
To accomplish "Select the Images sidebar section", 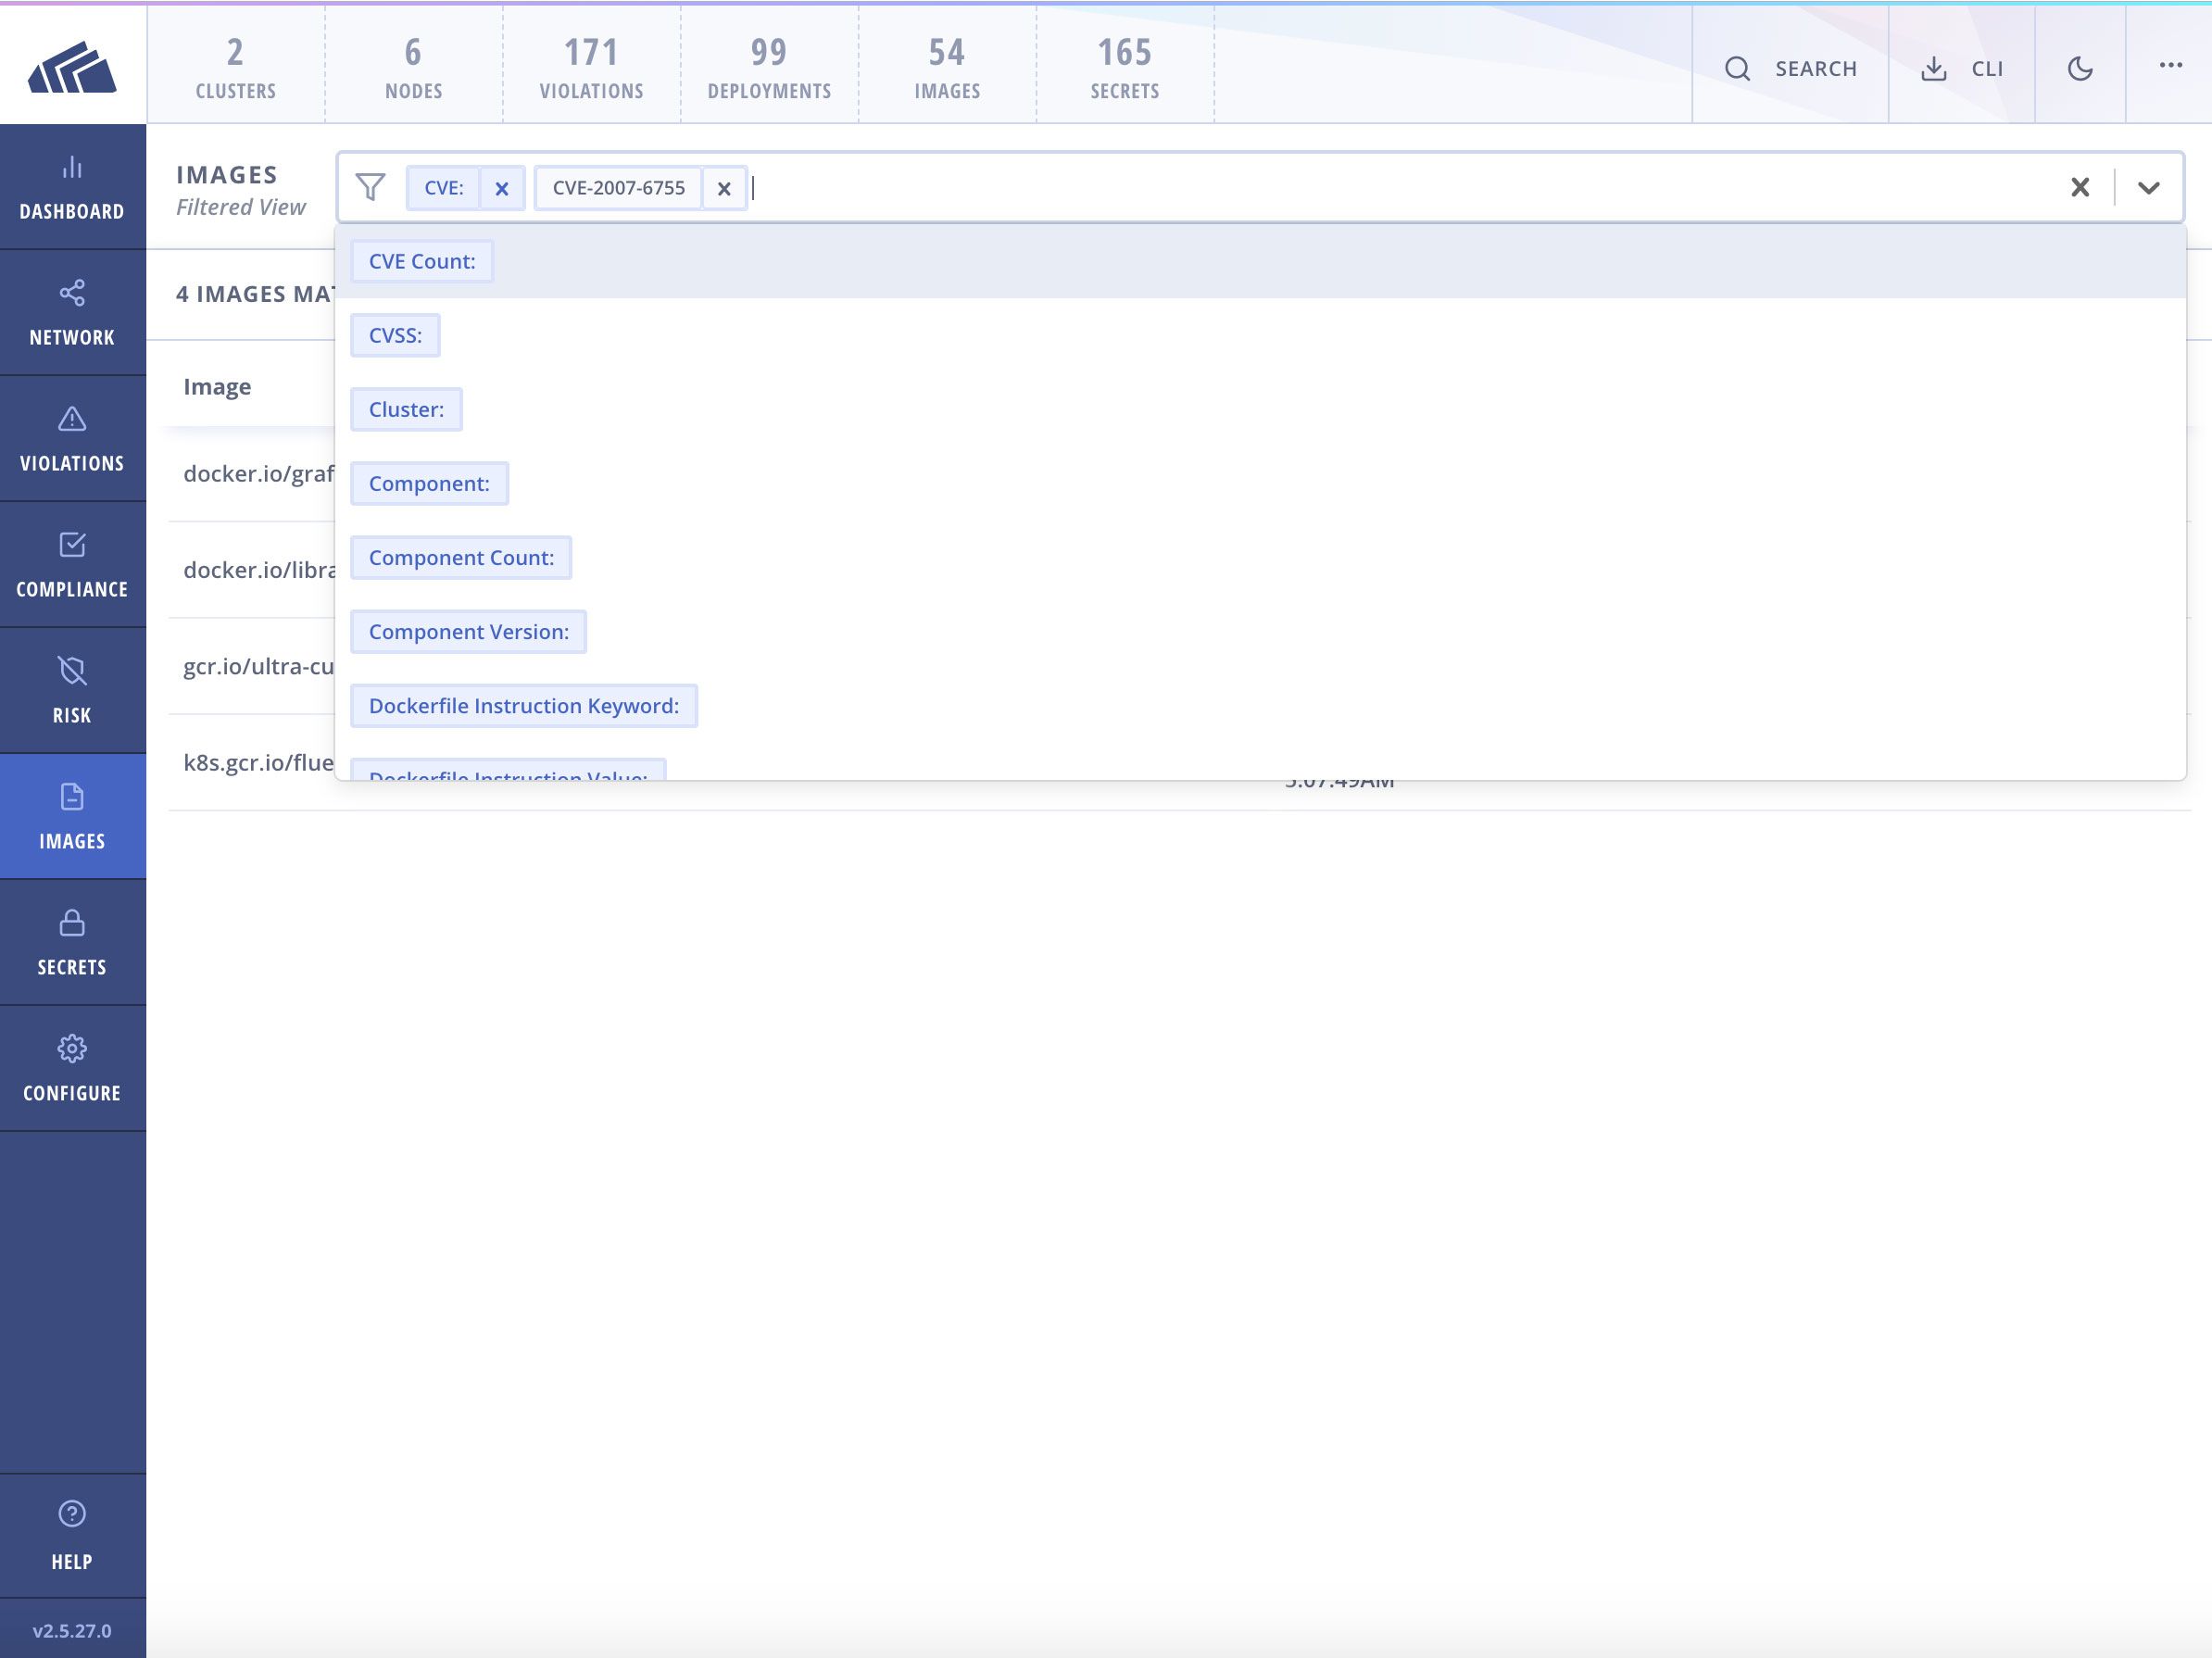I will [72, 817].
